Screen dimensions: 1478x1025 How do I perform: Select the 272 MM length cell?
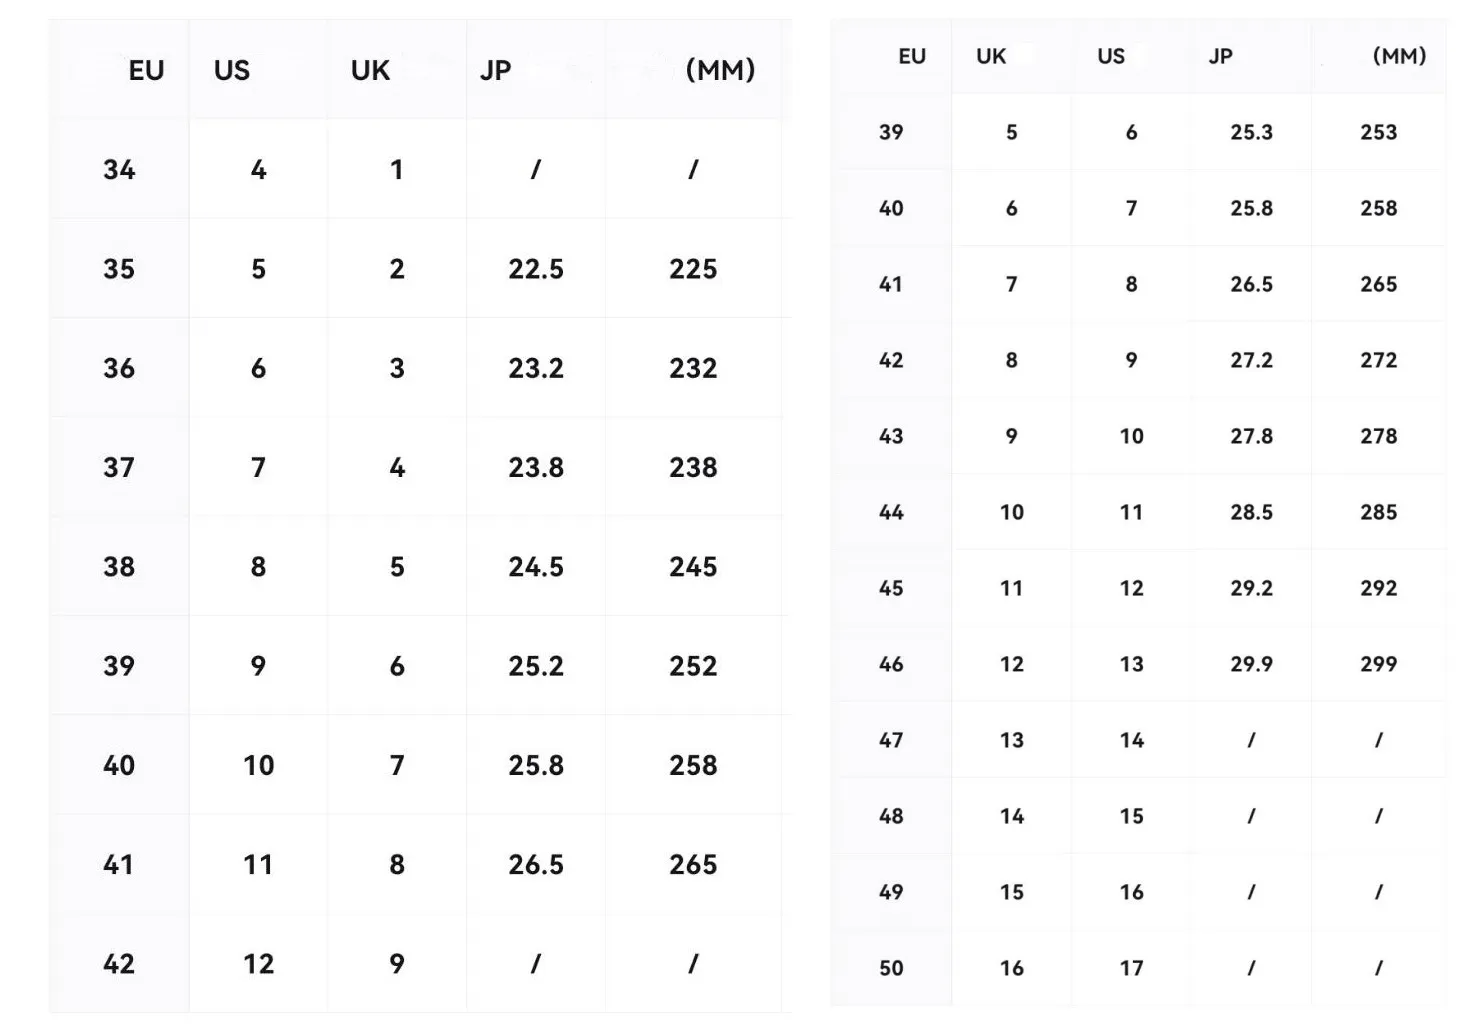(1378, 360)
